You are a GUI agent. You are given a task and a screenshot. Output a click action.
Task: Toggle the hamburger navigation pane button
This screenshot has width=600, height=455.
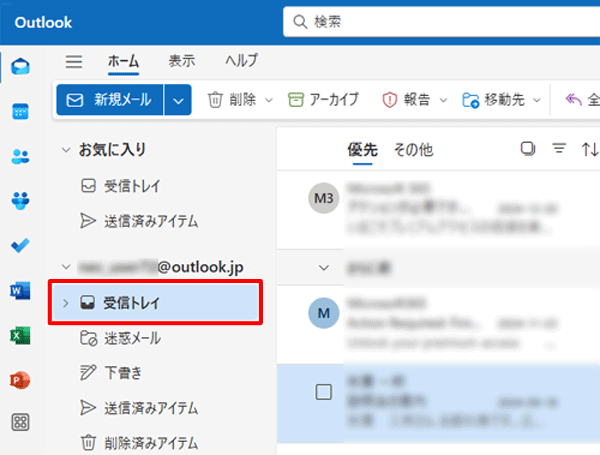[73, 61]
